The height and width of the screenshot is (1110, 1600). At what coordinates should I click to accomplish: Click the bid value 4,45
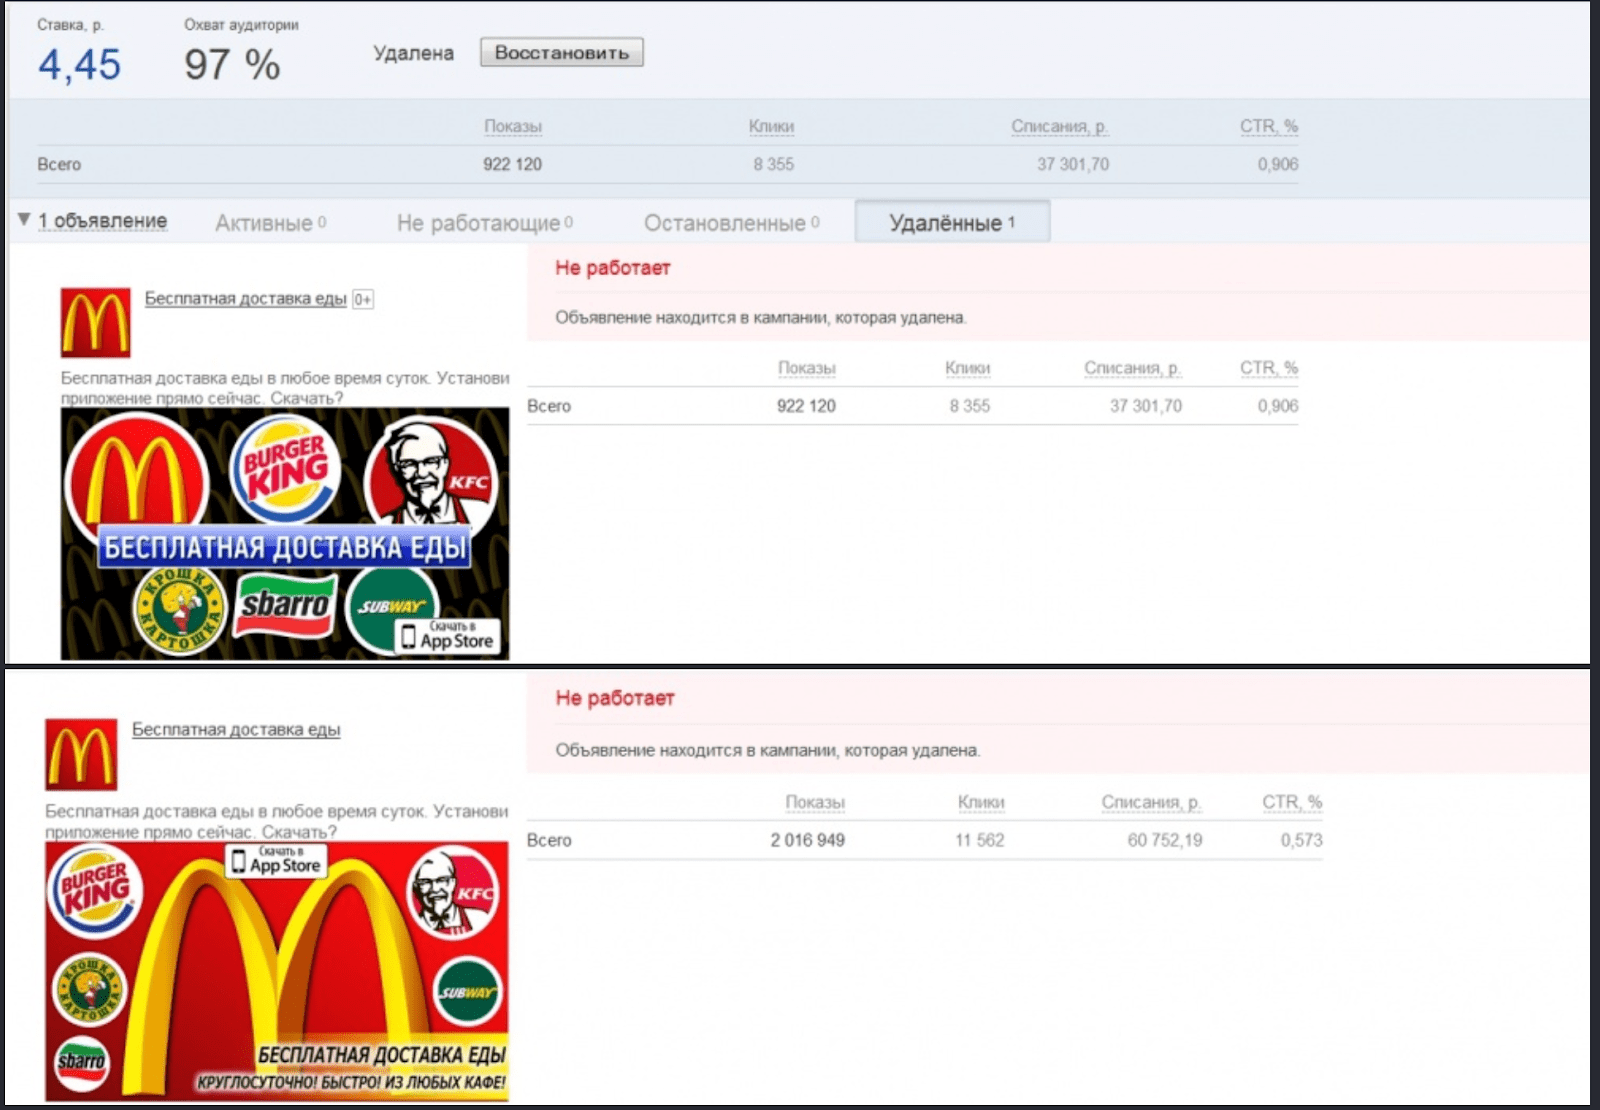tap(79, 65)
